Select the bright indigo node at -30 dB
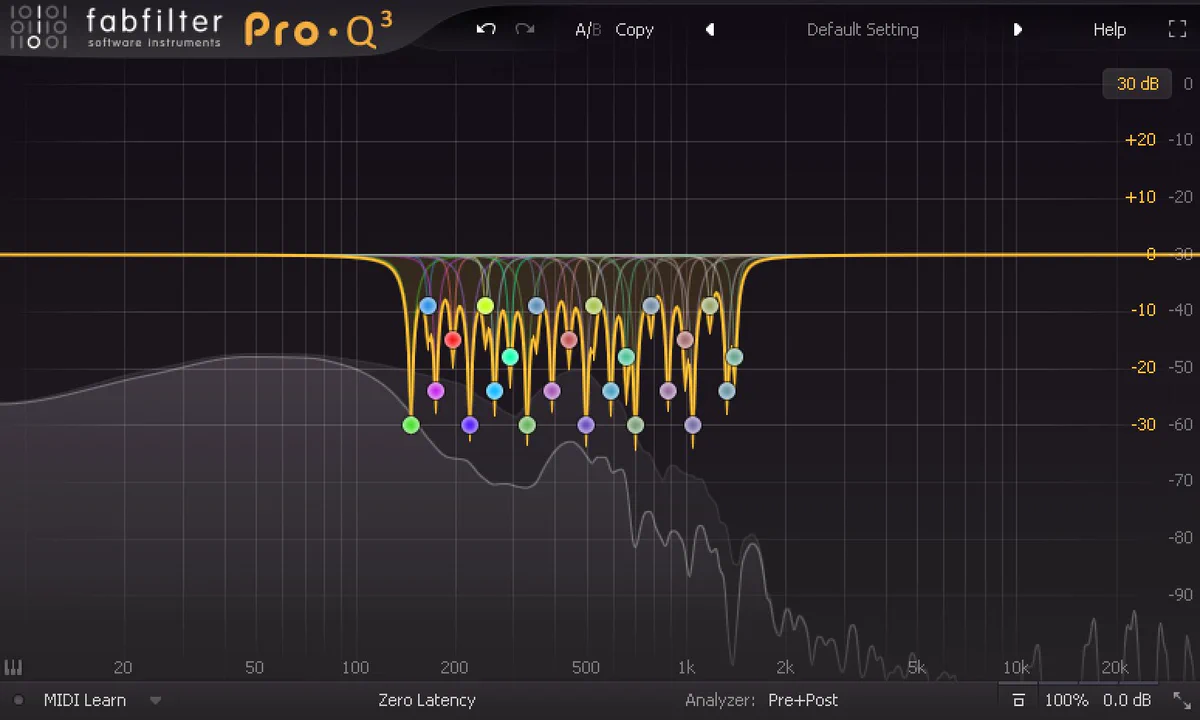Image resolution: width=1200 pixels, height=720 pixels. [469, 425]
